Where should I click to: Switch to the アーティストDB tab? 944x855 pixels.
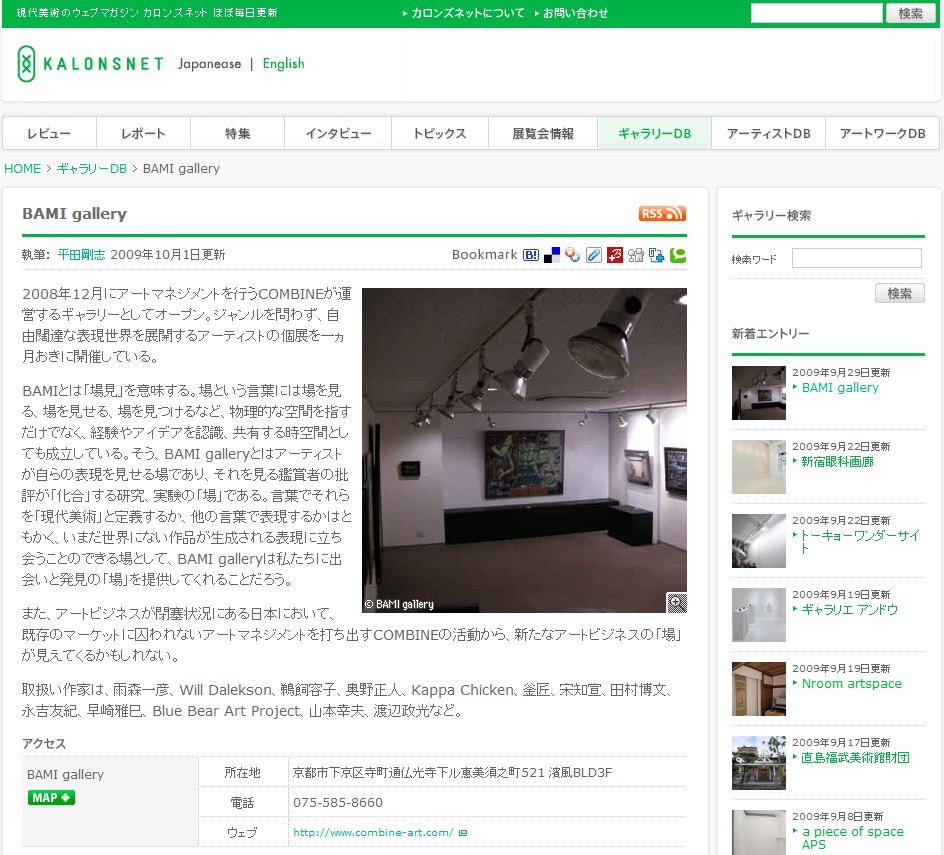(x=768, y=134)
